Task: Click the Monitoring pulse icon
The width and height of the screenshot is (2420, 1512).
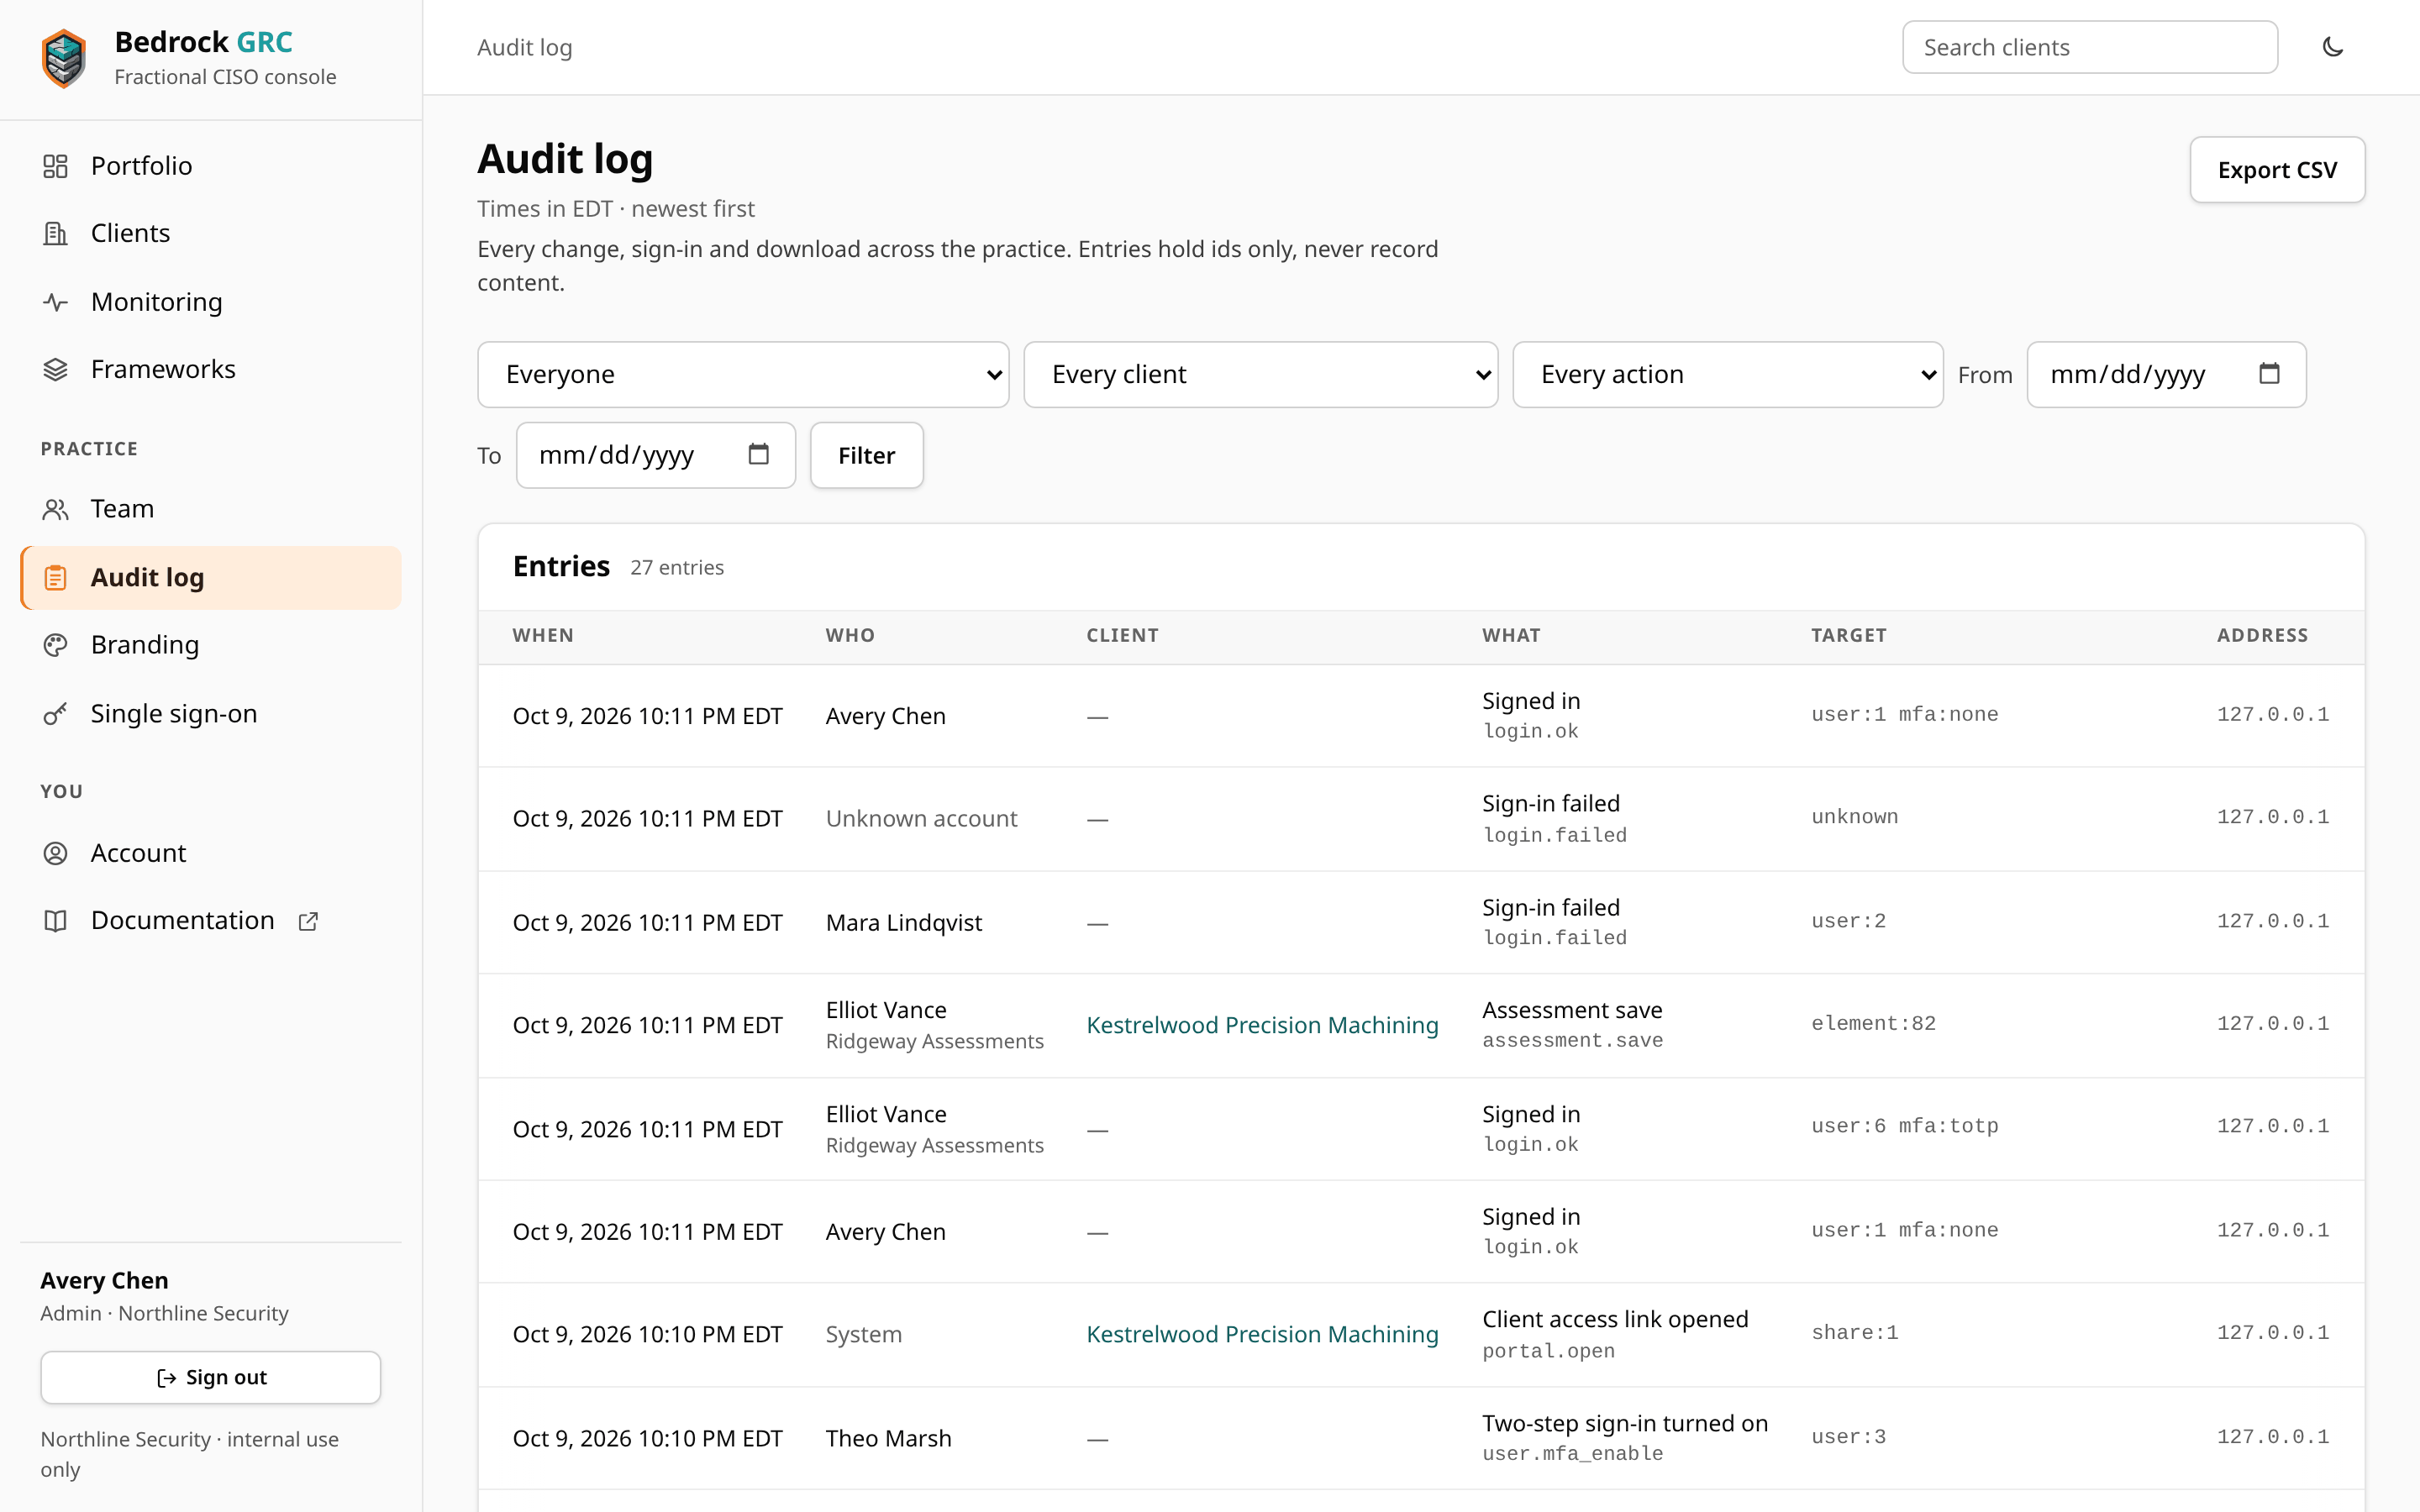Action: point(55,302)
